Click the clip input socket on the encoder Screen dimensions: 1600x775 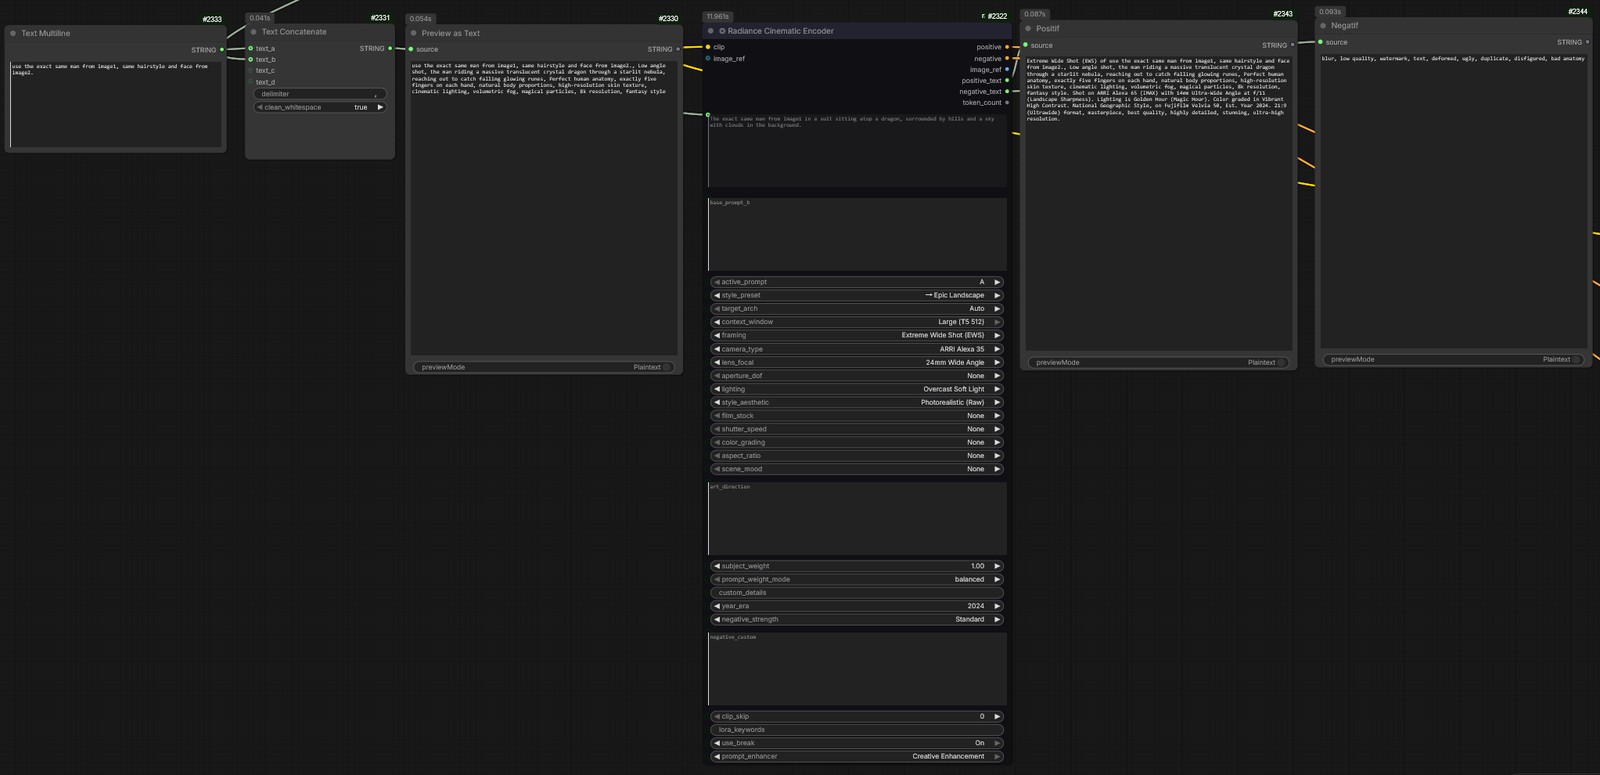click(x=708, y=47)
